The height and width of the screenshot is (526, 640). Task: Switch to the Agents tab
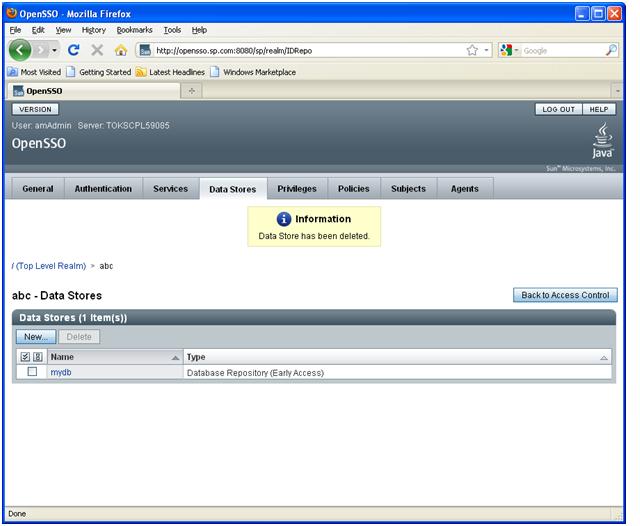[x=464, y=189]
